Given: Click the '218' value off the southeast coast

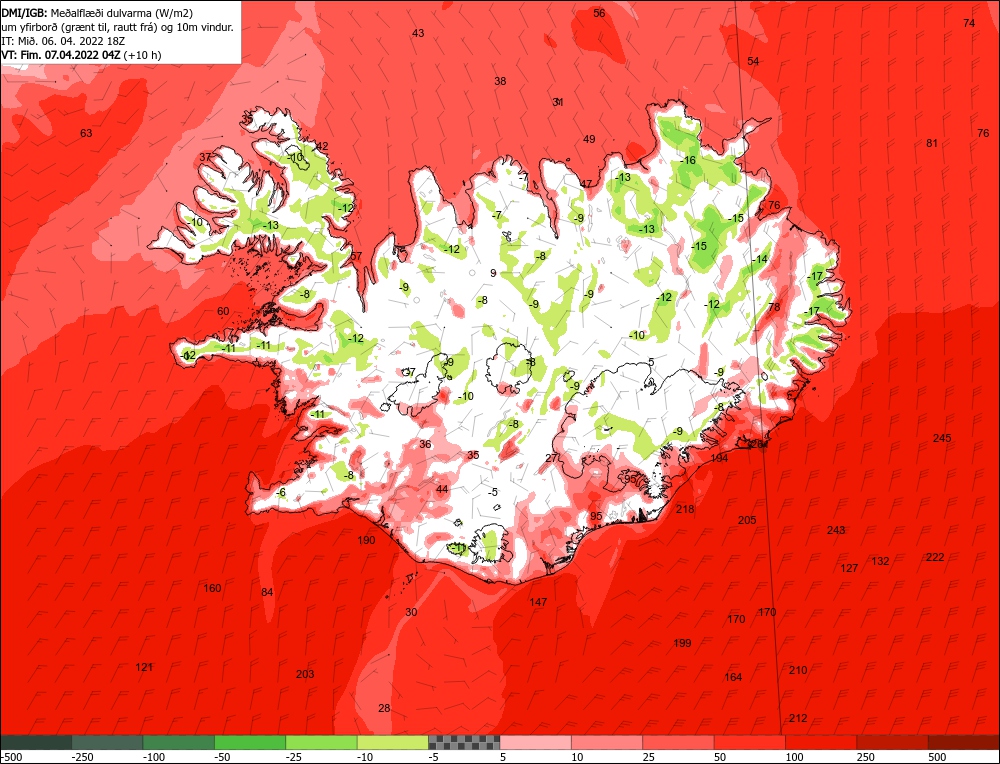Looking at the screenshot, I should click(x=685, y=509).
